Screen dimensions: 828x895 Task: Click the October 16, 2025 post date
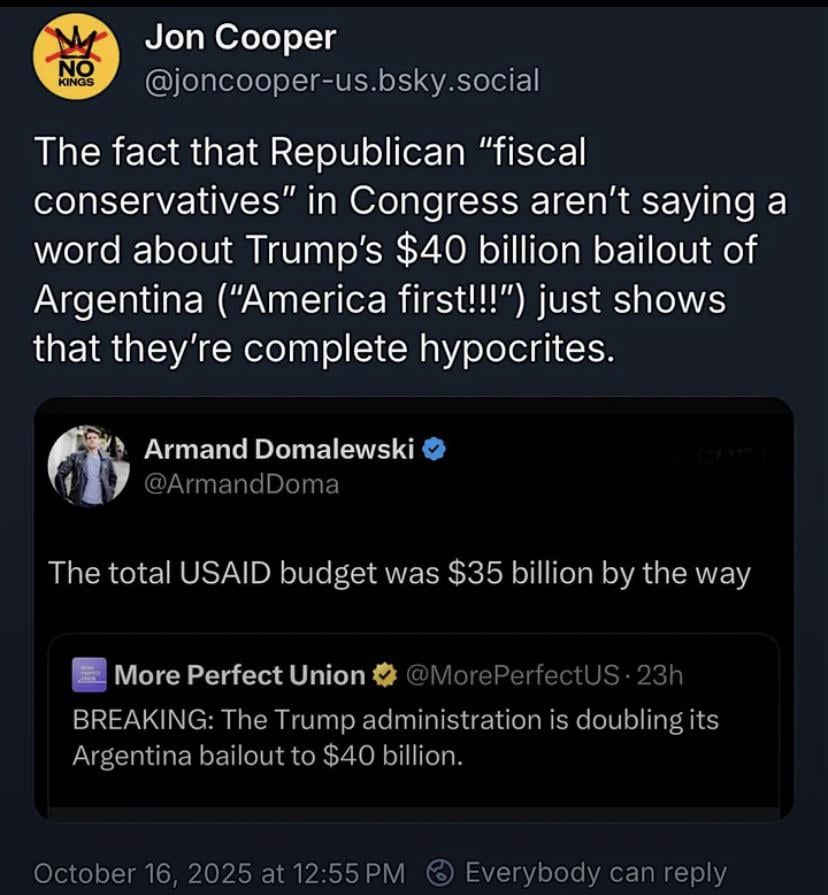(x=219, y=873)
